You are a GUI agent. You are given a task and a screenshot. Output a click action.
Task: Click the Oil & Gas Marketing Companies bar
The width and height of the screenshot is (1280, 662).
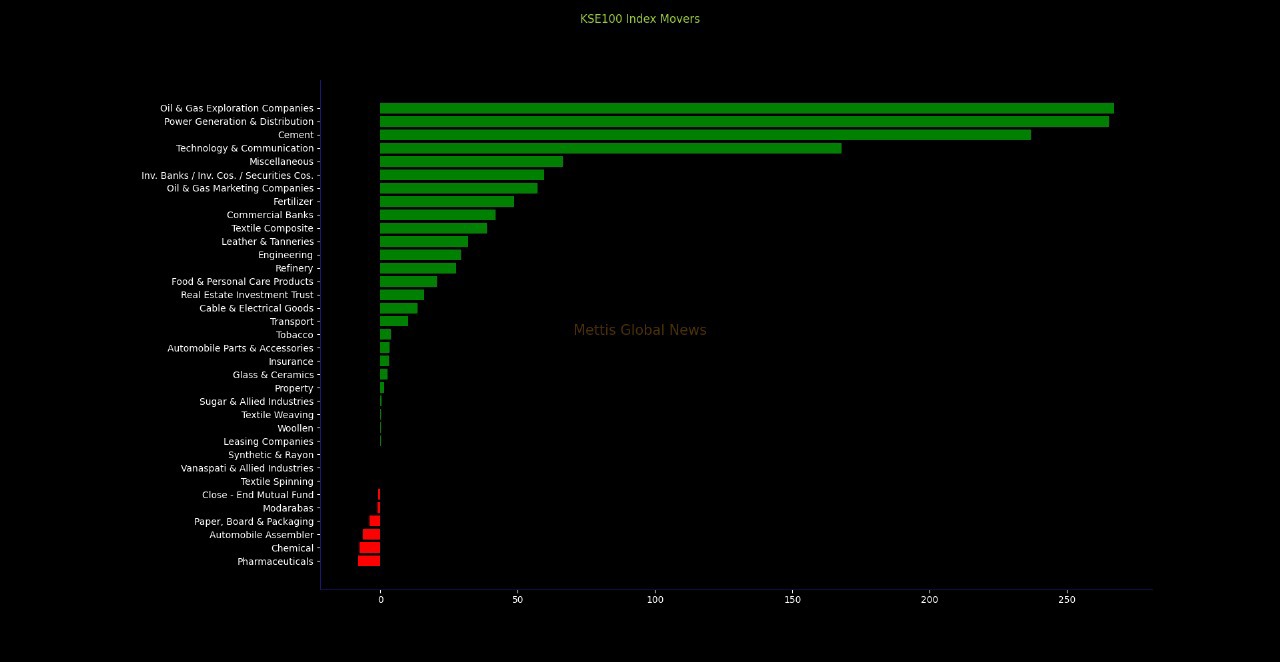[x=458, y=188]
